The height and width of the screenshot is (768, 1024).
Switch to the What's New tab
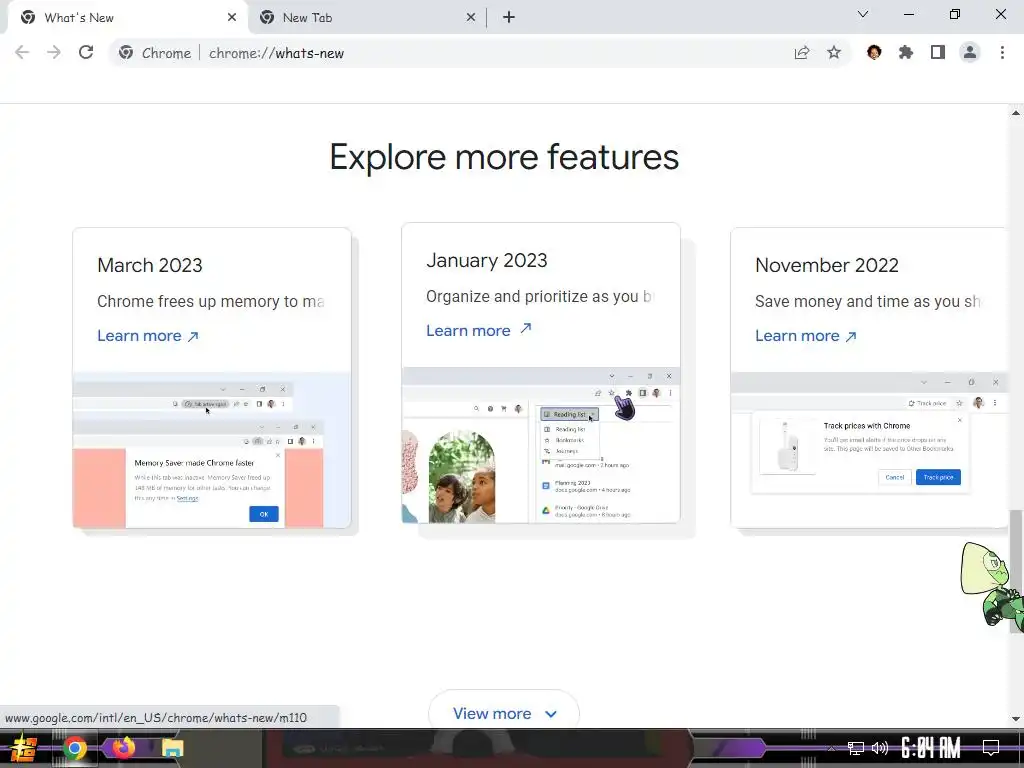(127, 18)
